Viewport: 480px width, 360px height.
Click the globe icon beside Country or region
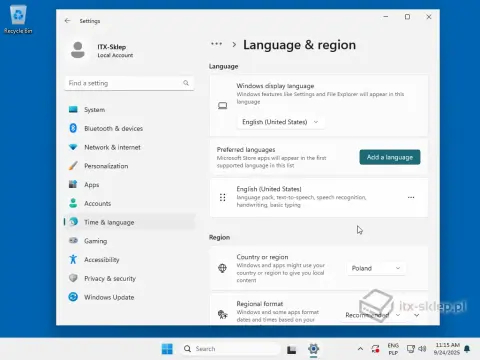[222, 268]
